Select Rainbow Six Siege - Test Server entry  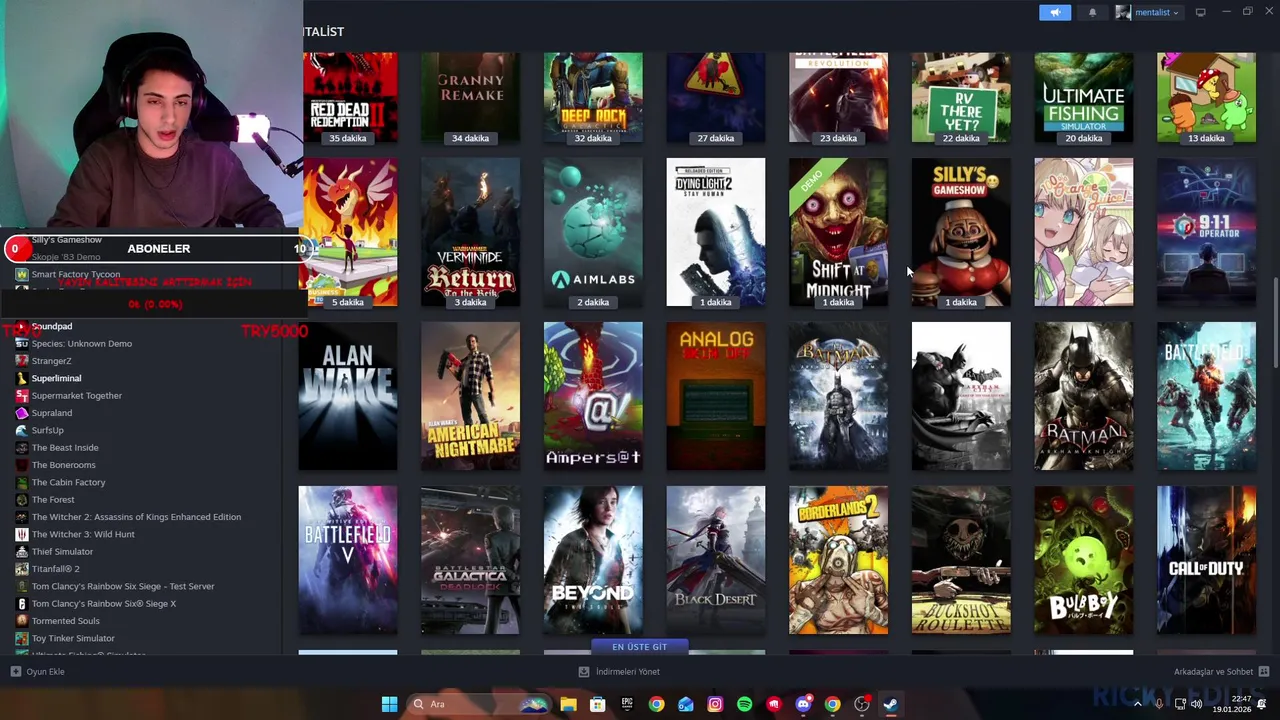123,586
